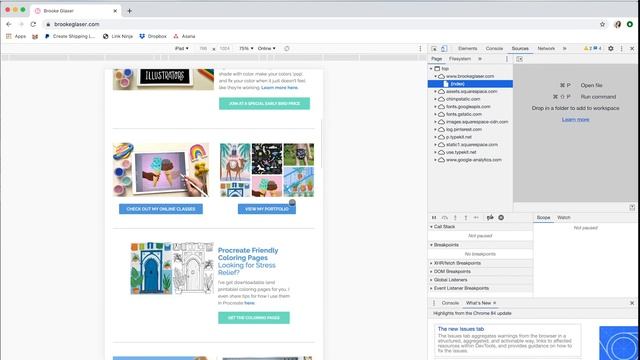This screenshot has height=360, width=640.
Task: Go back in browser history
Action: click(9, 24)
